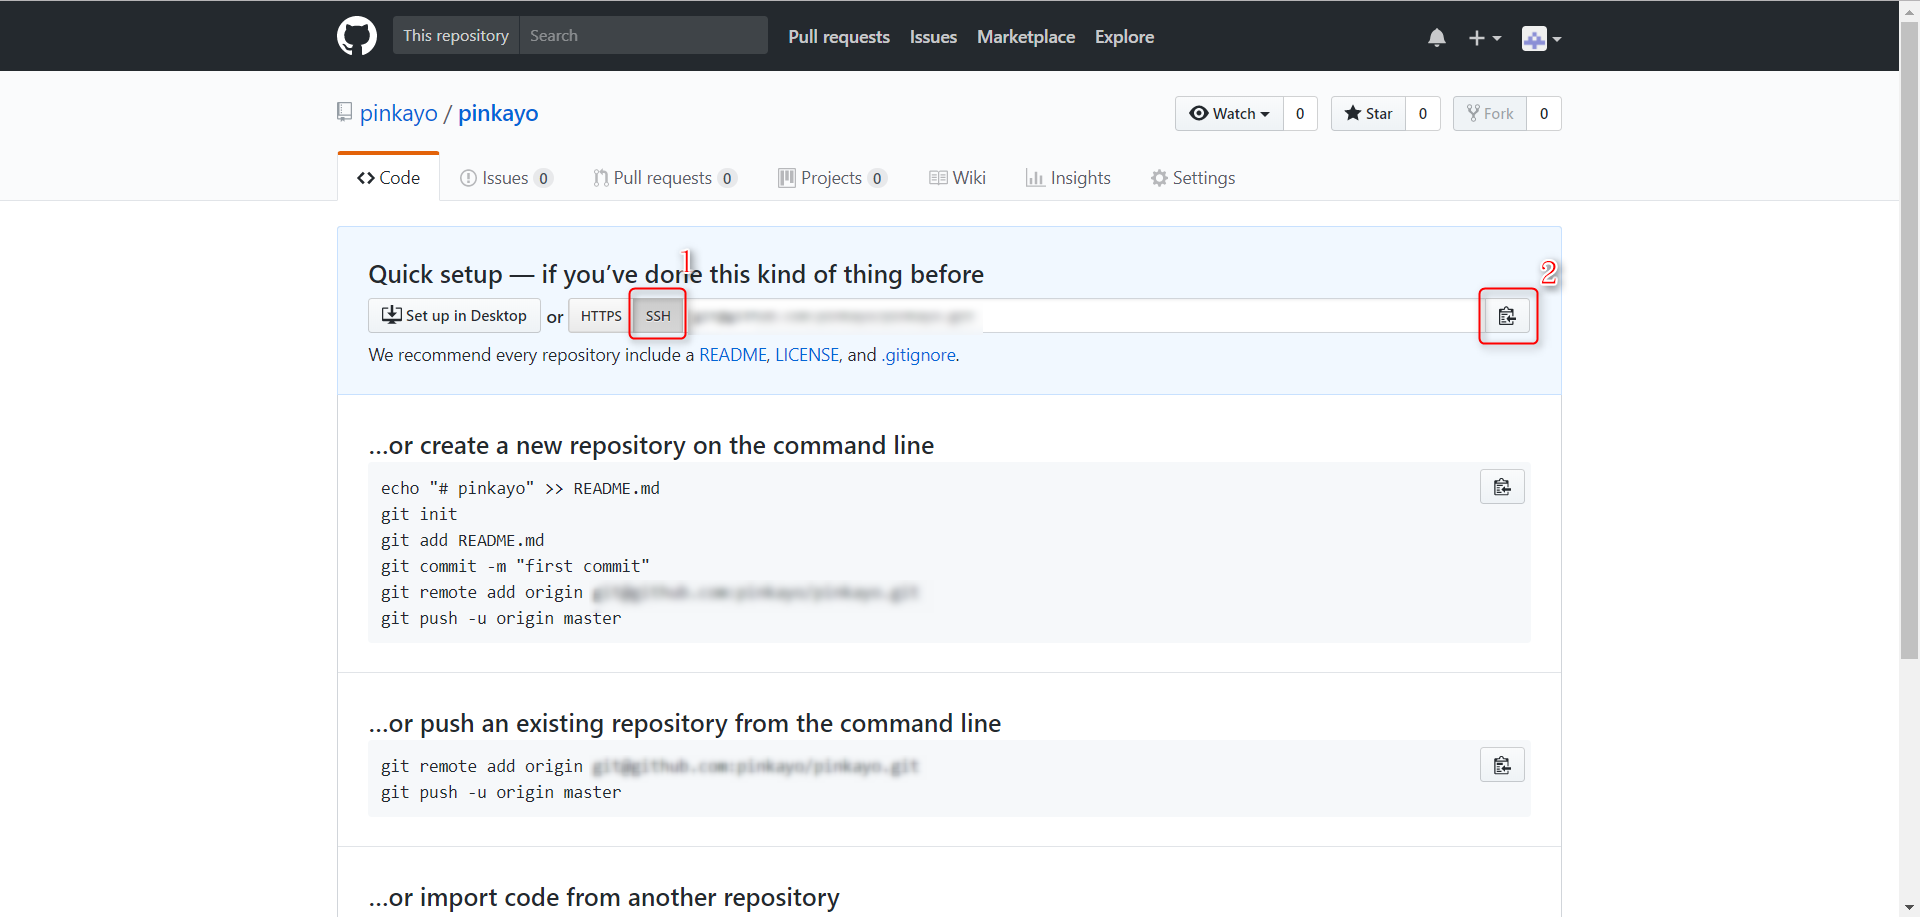Open the Pull requests repository tab
The image size is (1920, 917).
point(664,178)
